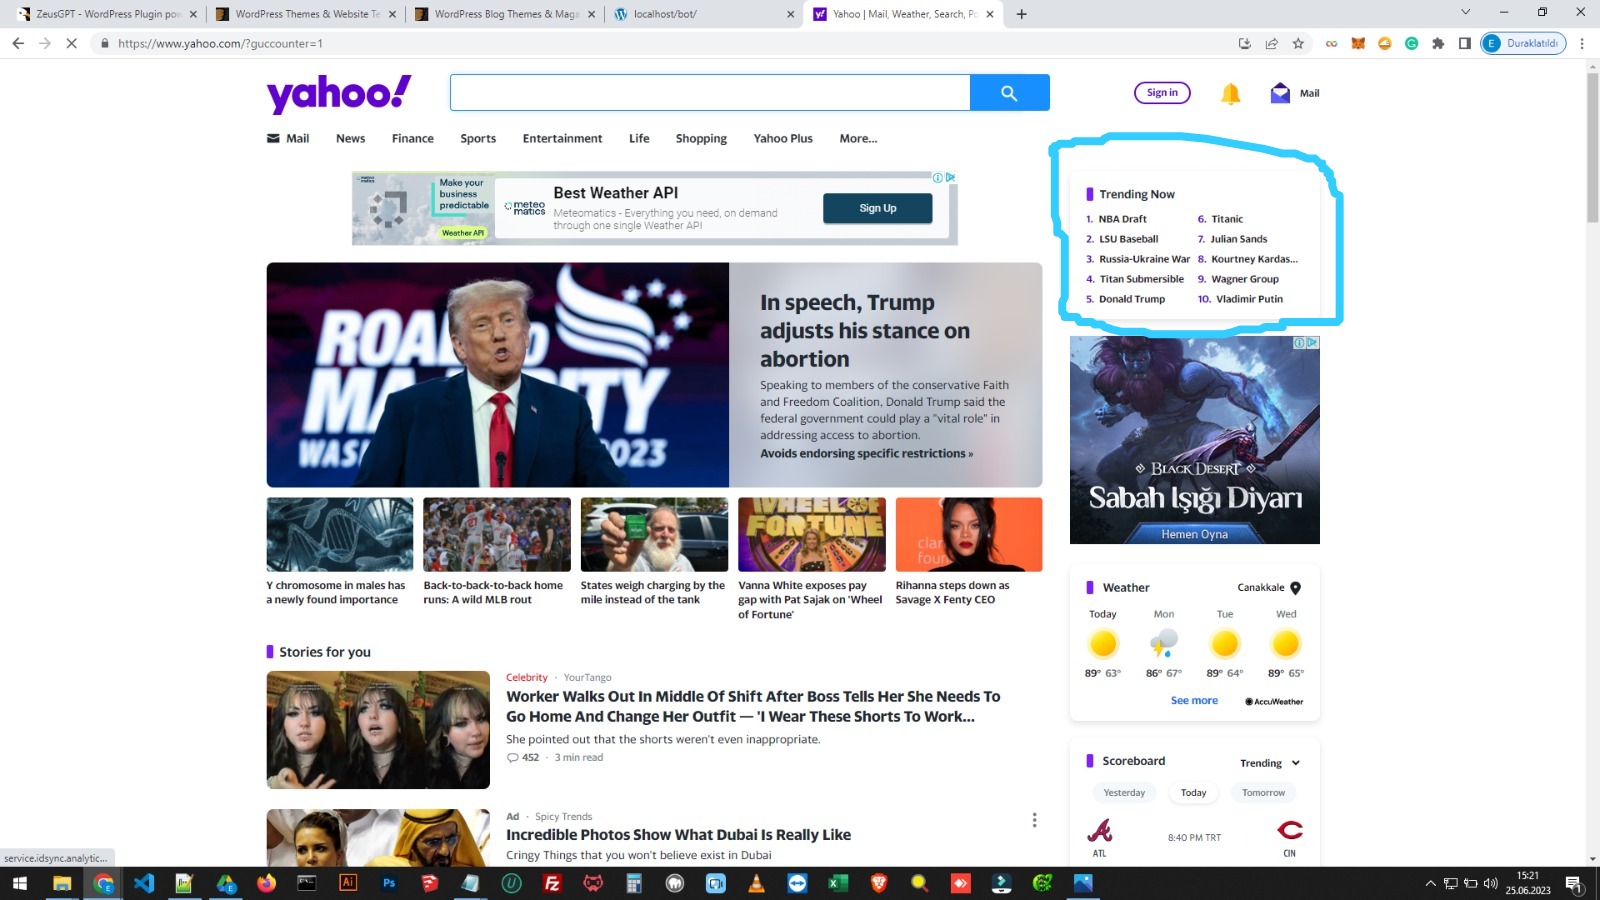Click the address bar URL field
Image resolution: width=1600 pixels, height=900 pixels.
660,43
